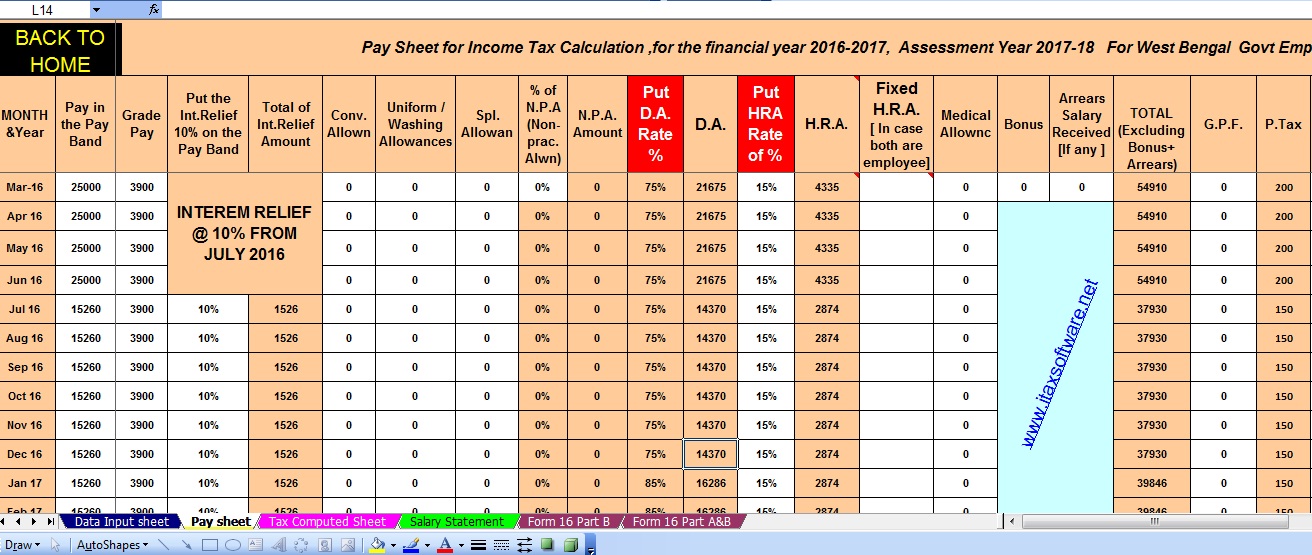Open the Line Style options
1312x555 pixels.
pyautogui.click(x=478, y=545)
